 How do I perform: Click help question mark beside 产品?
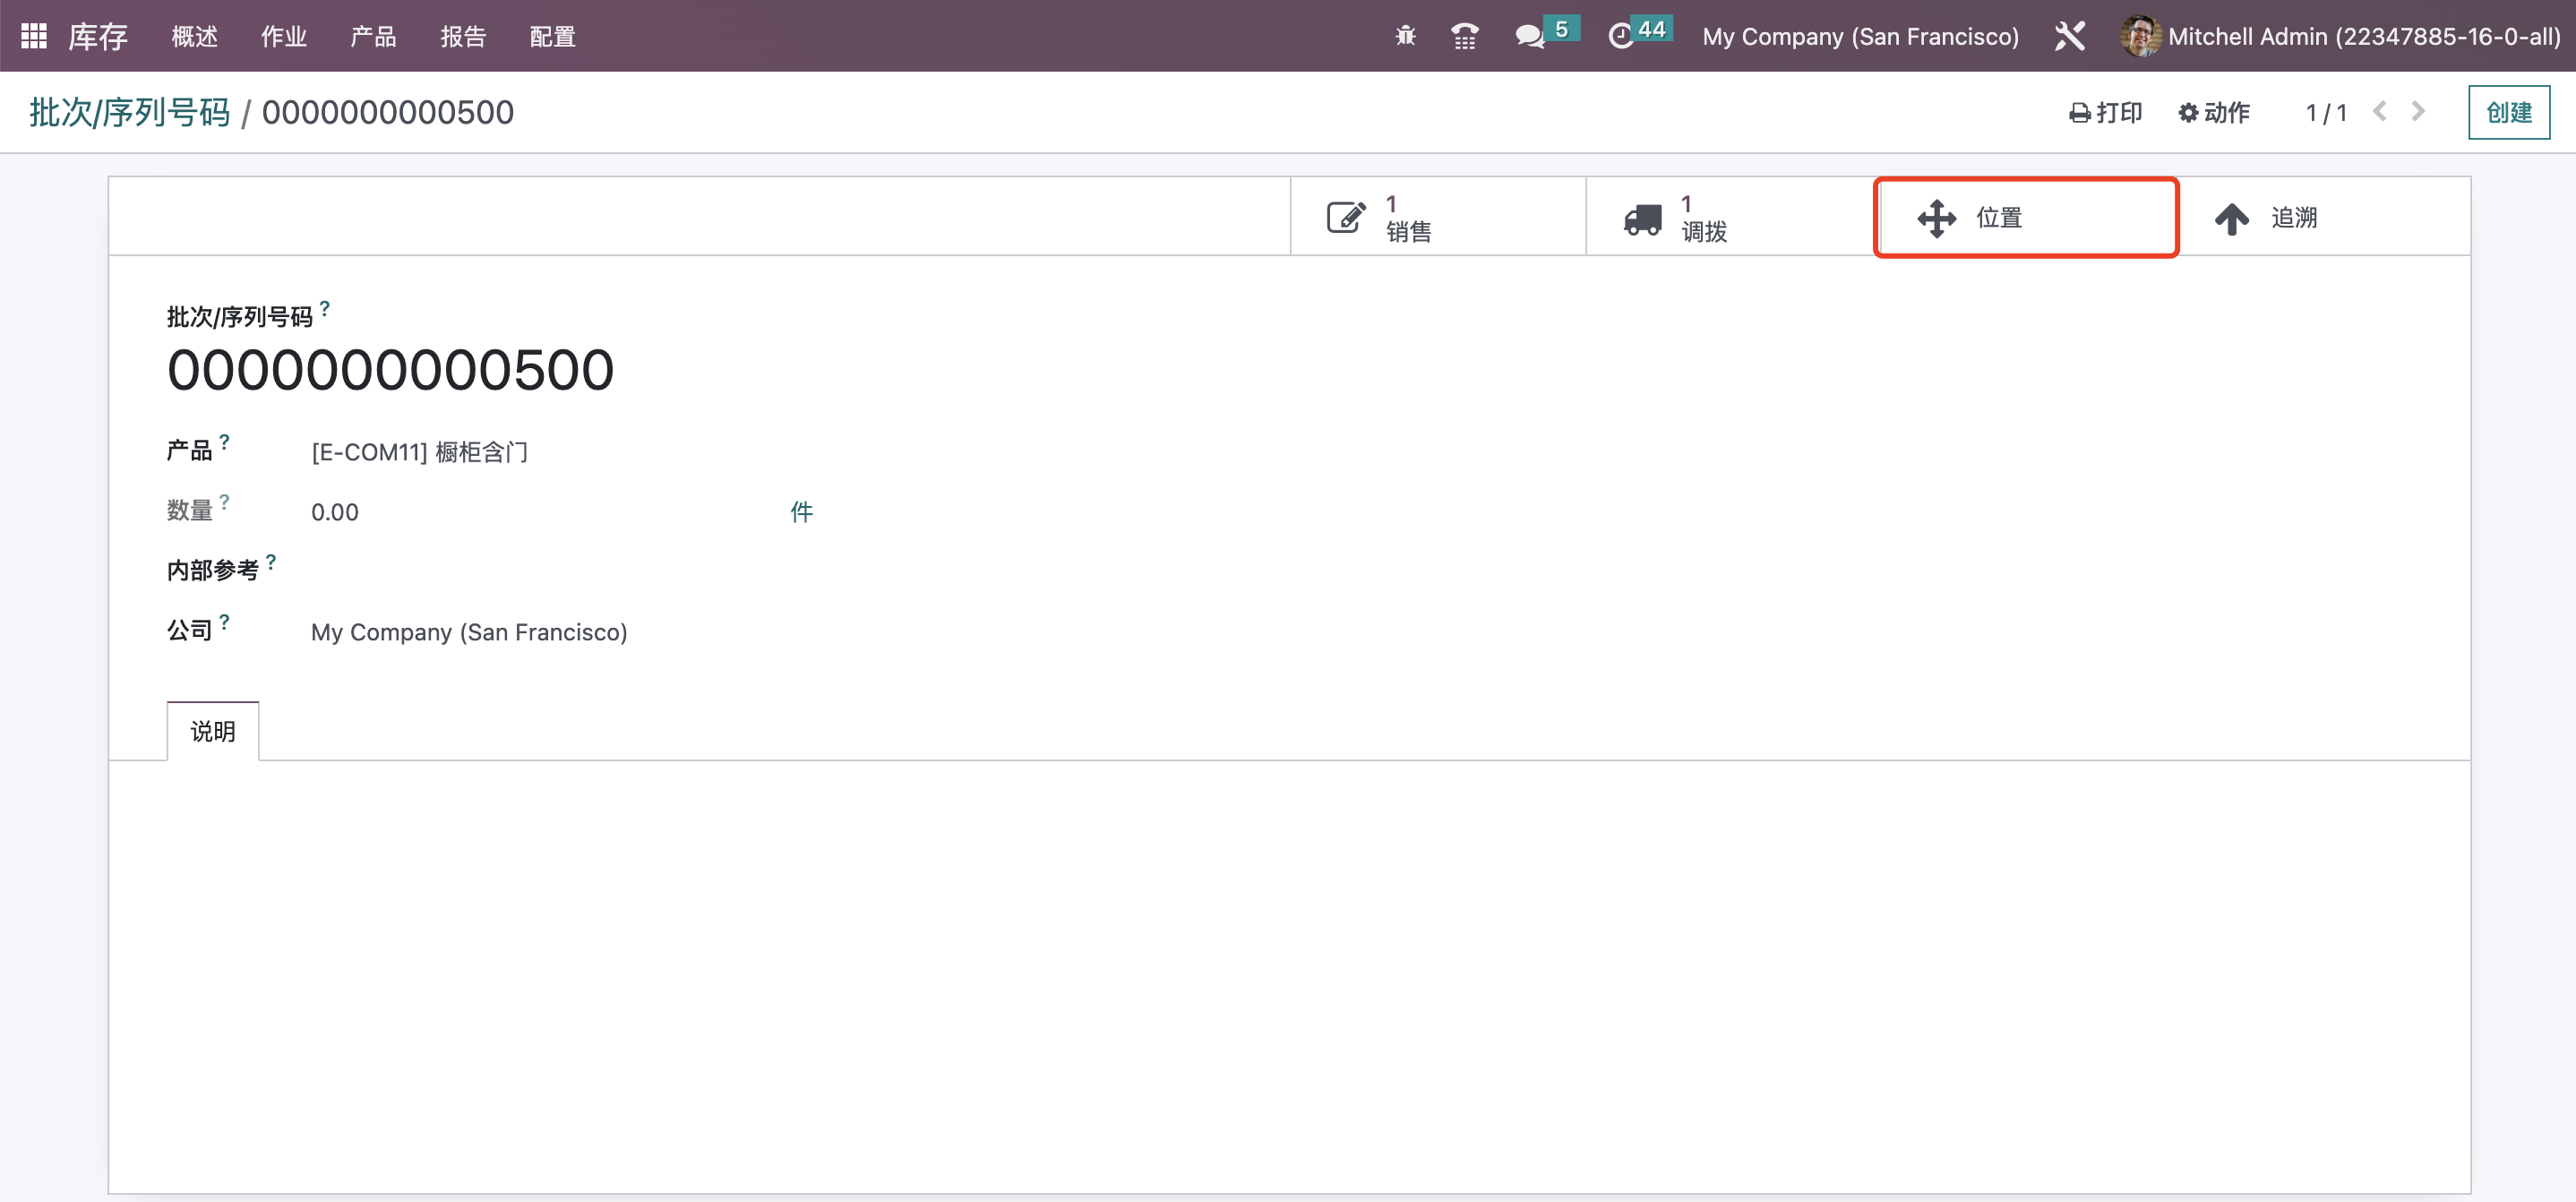pyautogui.click(x=224, y=441)
